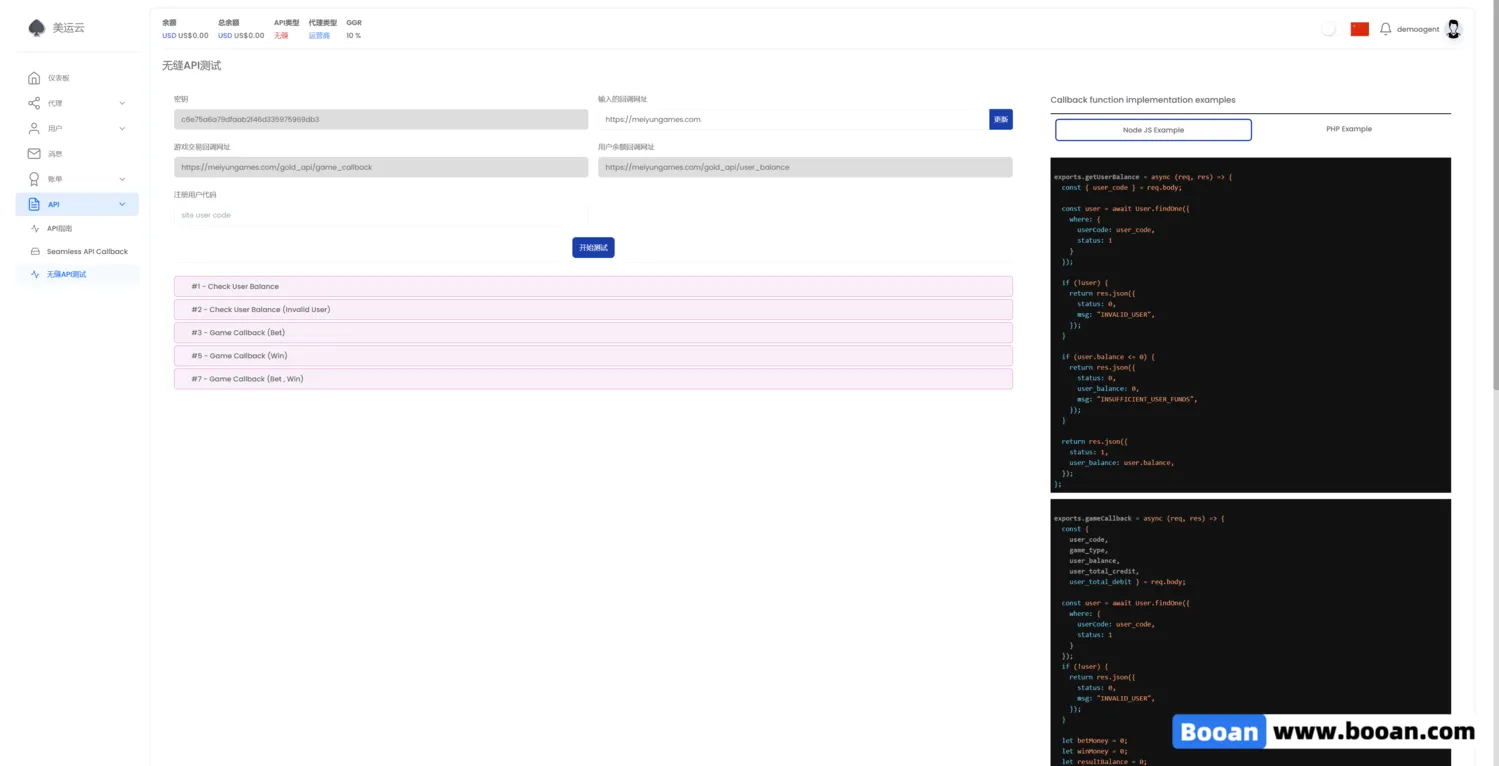Viewport: 1499px width, 766px height.
Task: Open the demoagent avatar picture
Action: [x=1453, y=29]
